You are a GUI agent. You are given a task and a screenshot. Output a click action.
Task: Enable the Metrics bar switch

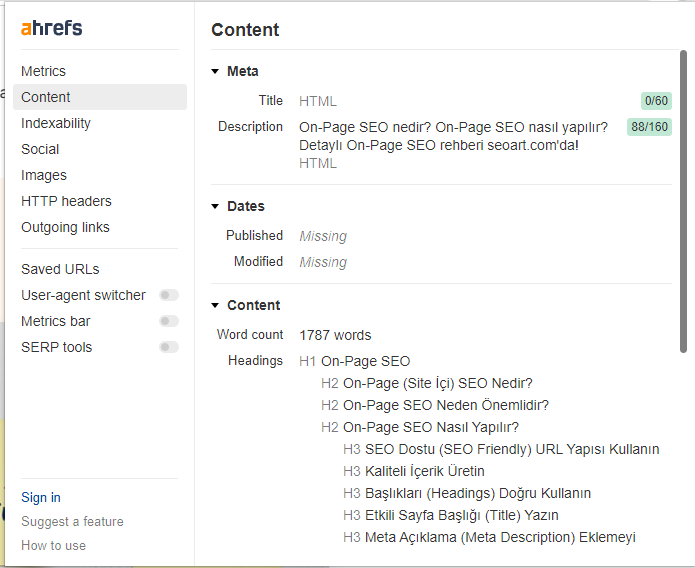(x=169, y=321)
